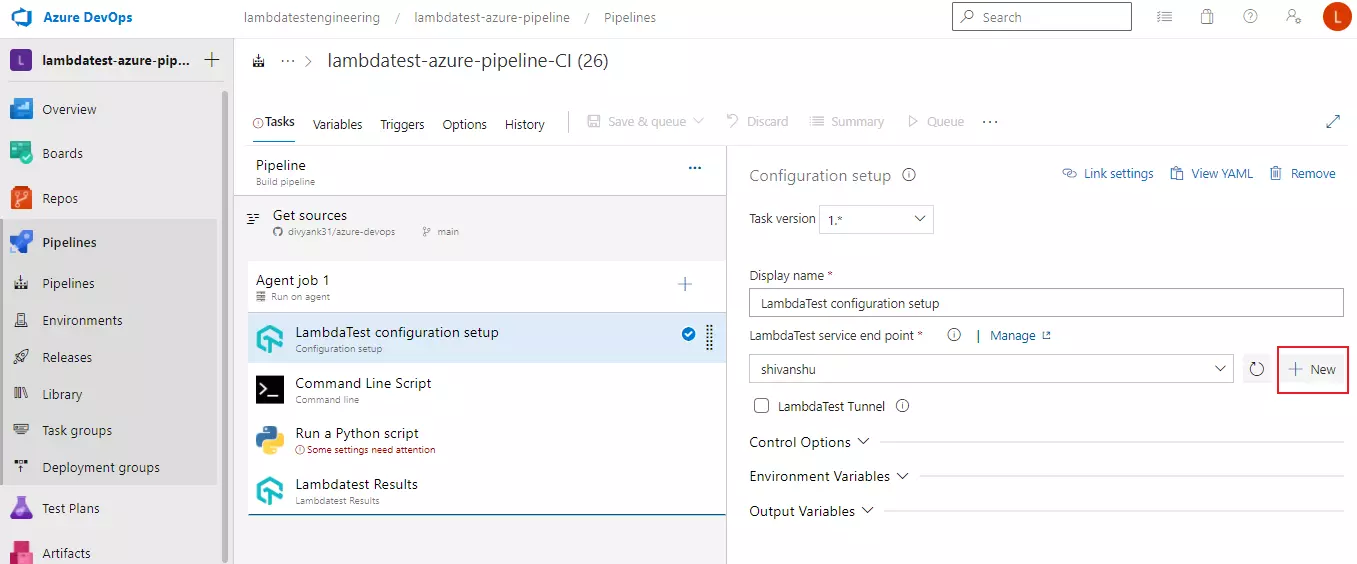Open the Save & queue dropdown
Screen dimensions: 1357x564
[646, 121]
